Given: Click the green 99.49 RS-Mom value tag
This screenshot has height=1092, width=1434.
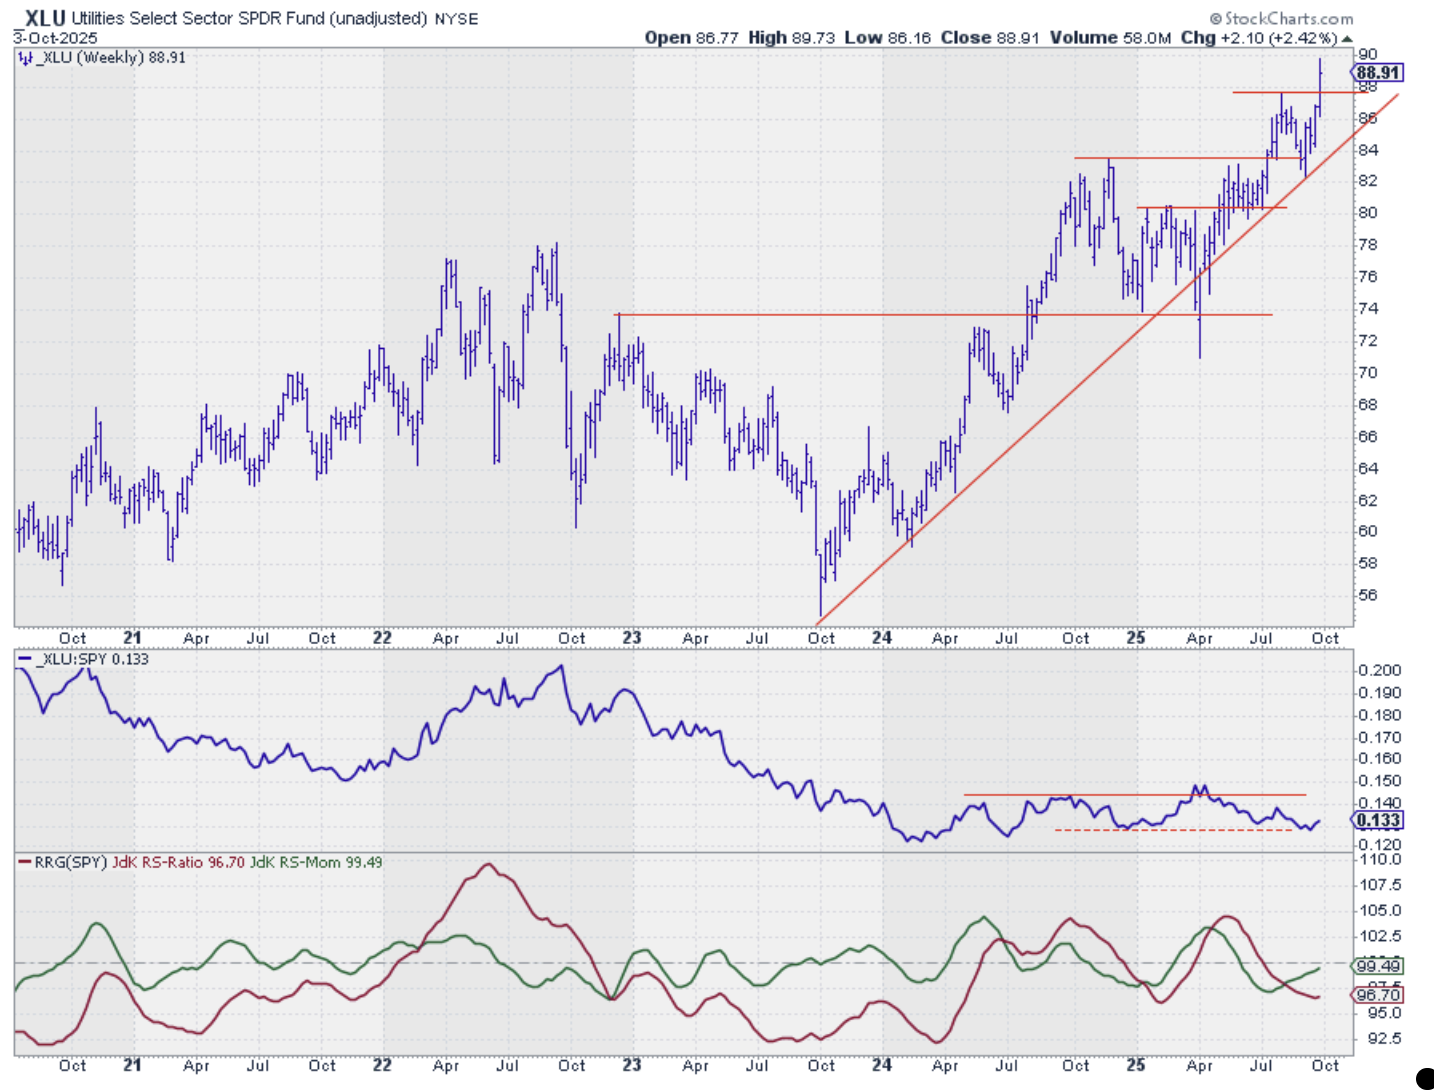Looking at the screenshot, I should pyautogui.click(x=1377, y=966).
